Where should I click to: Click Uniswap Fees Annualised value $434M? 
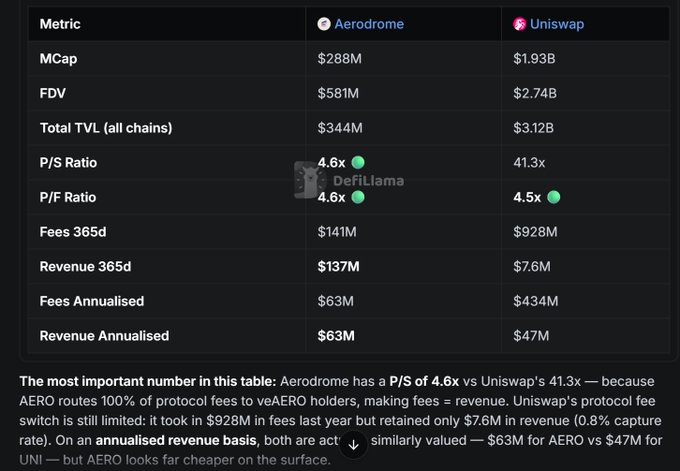[536, 301]
